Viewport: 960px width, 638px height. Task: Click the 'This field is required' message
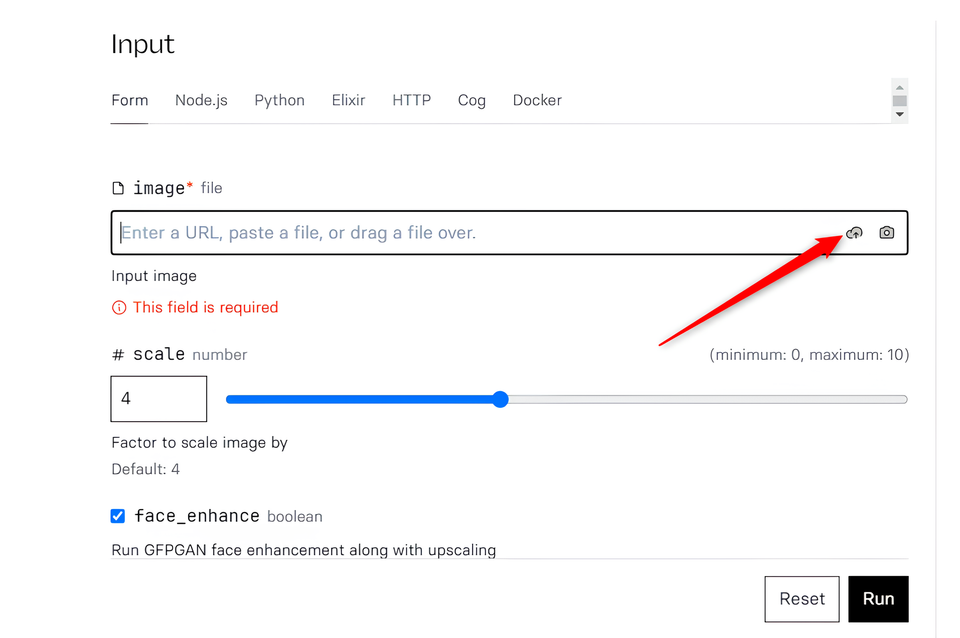click(206, 307)
